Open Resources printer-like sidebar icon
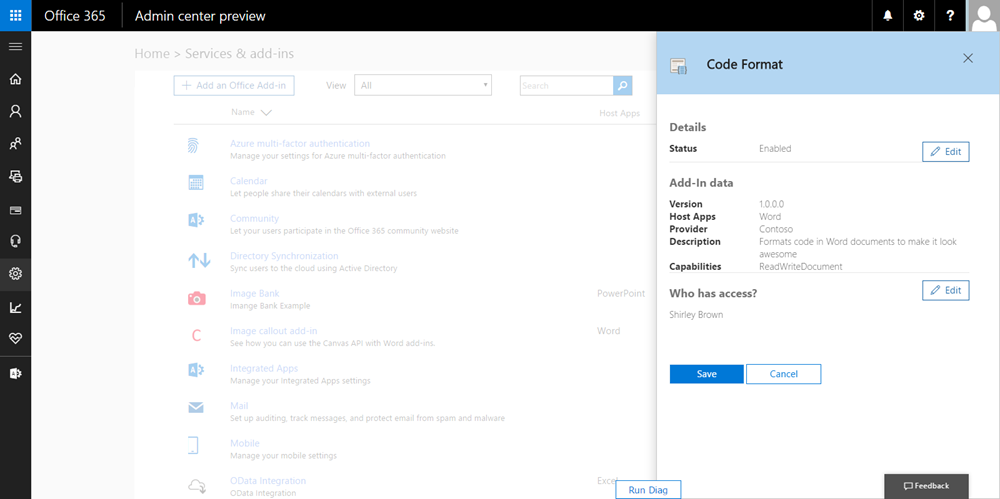1000x499 pixels. point(15,177)
